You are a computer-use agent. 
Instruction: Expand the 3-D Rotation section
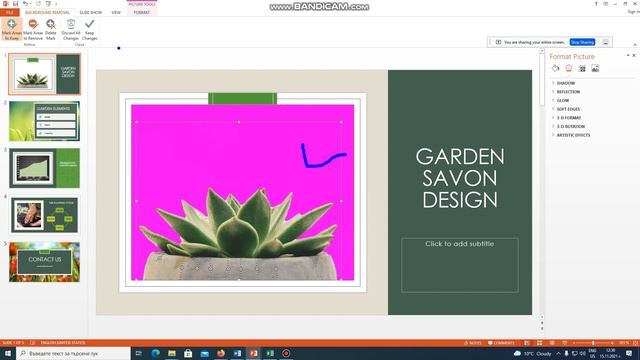coord(570,127)
